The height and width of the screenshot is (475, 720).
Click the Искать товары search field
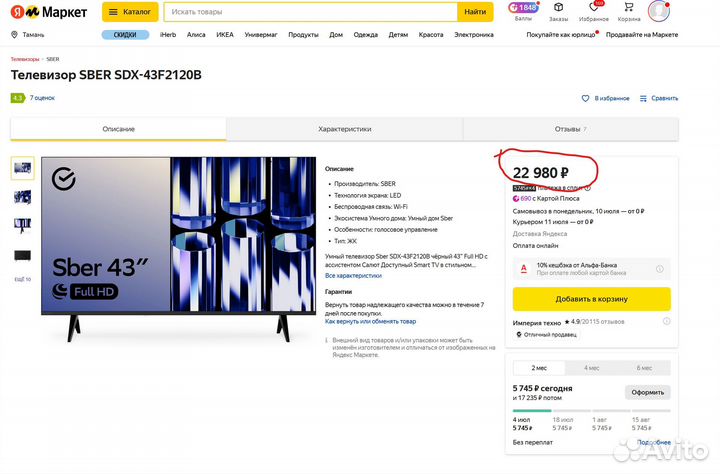310,12
